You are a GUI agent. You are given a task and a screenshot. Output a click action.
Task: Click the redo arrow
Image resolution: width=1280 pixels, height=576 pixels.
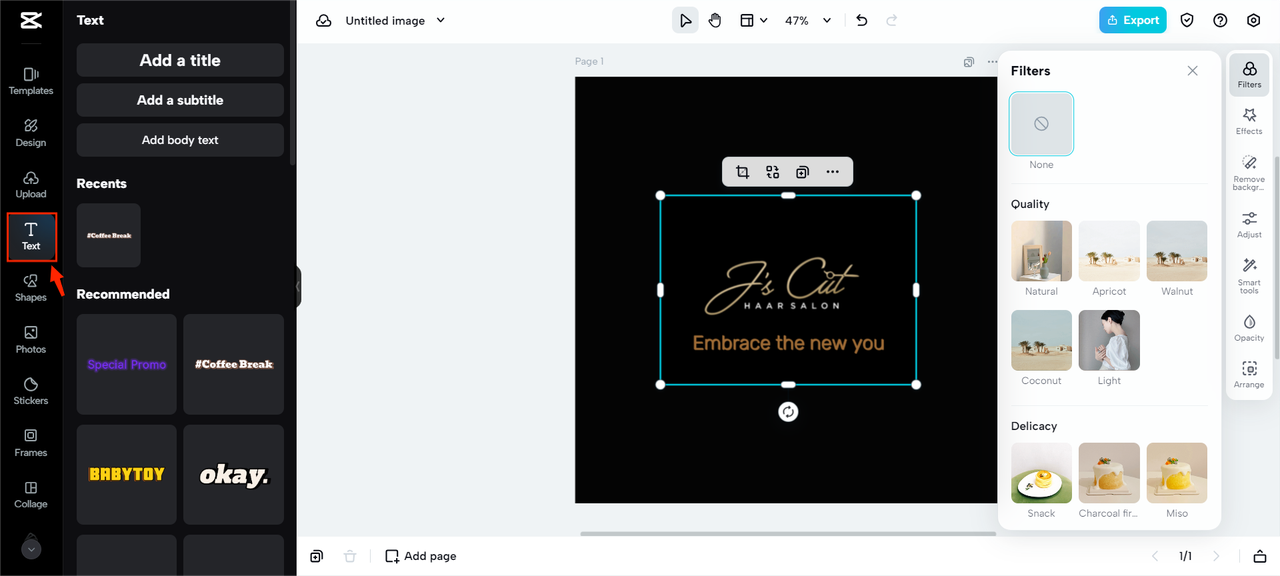(892, 20)
